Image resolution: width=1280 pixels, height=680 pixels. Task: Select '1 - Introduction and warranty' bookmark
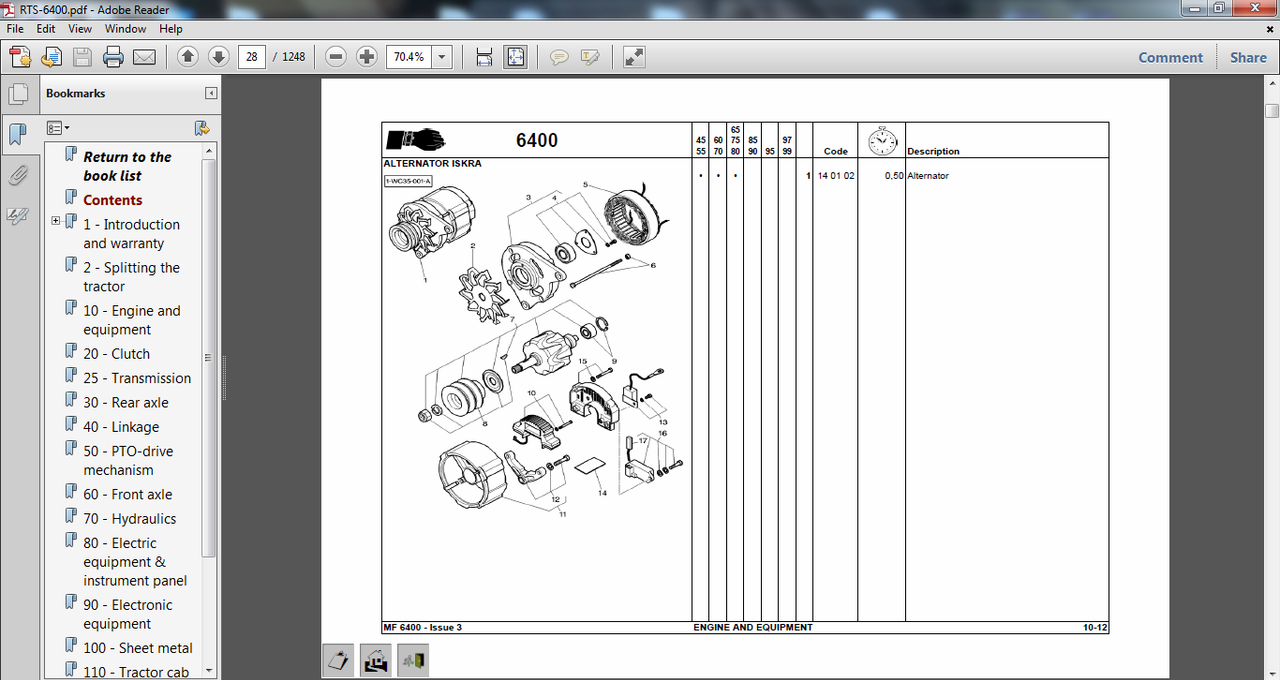point(131,234)
